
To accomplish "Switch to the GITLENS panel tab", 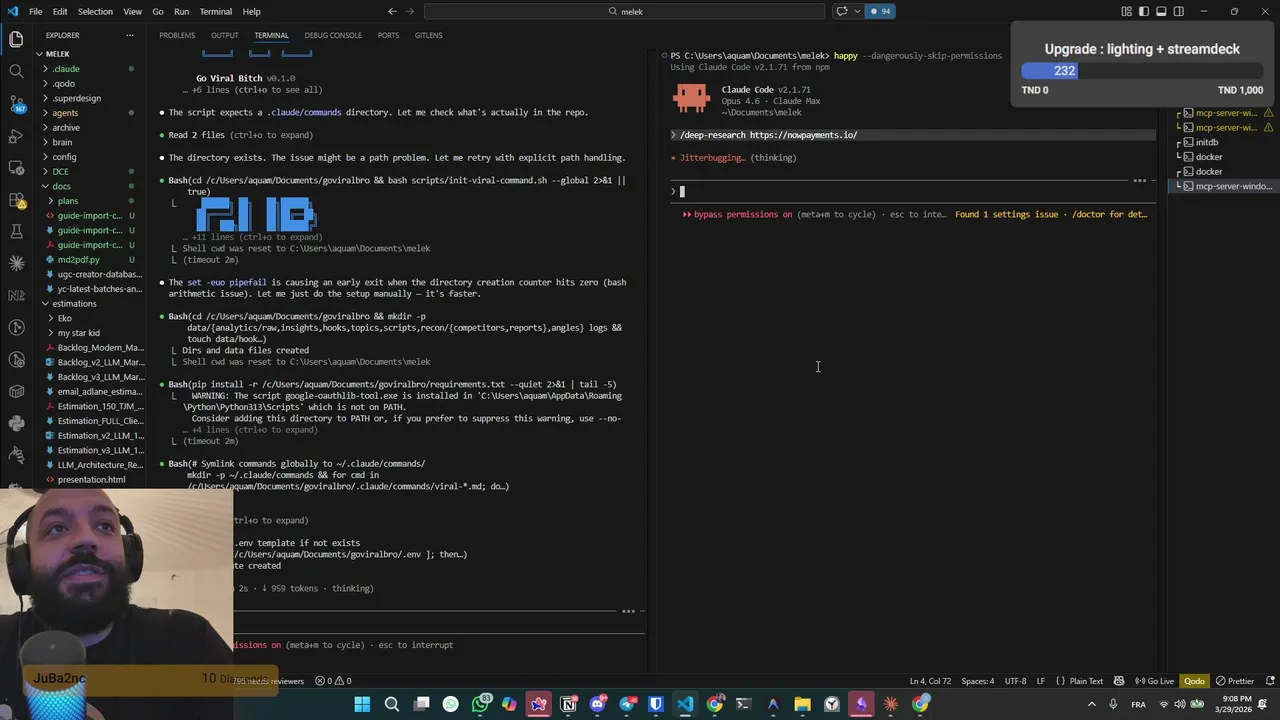I will 428,35.
